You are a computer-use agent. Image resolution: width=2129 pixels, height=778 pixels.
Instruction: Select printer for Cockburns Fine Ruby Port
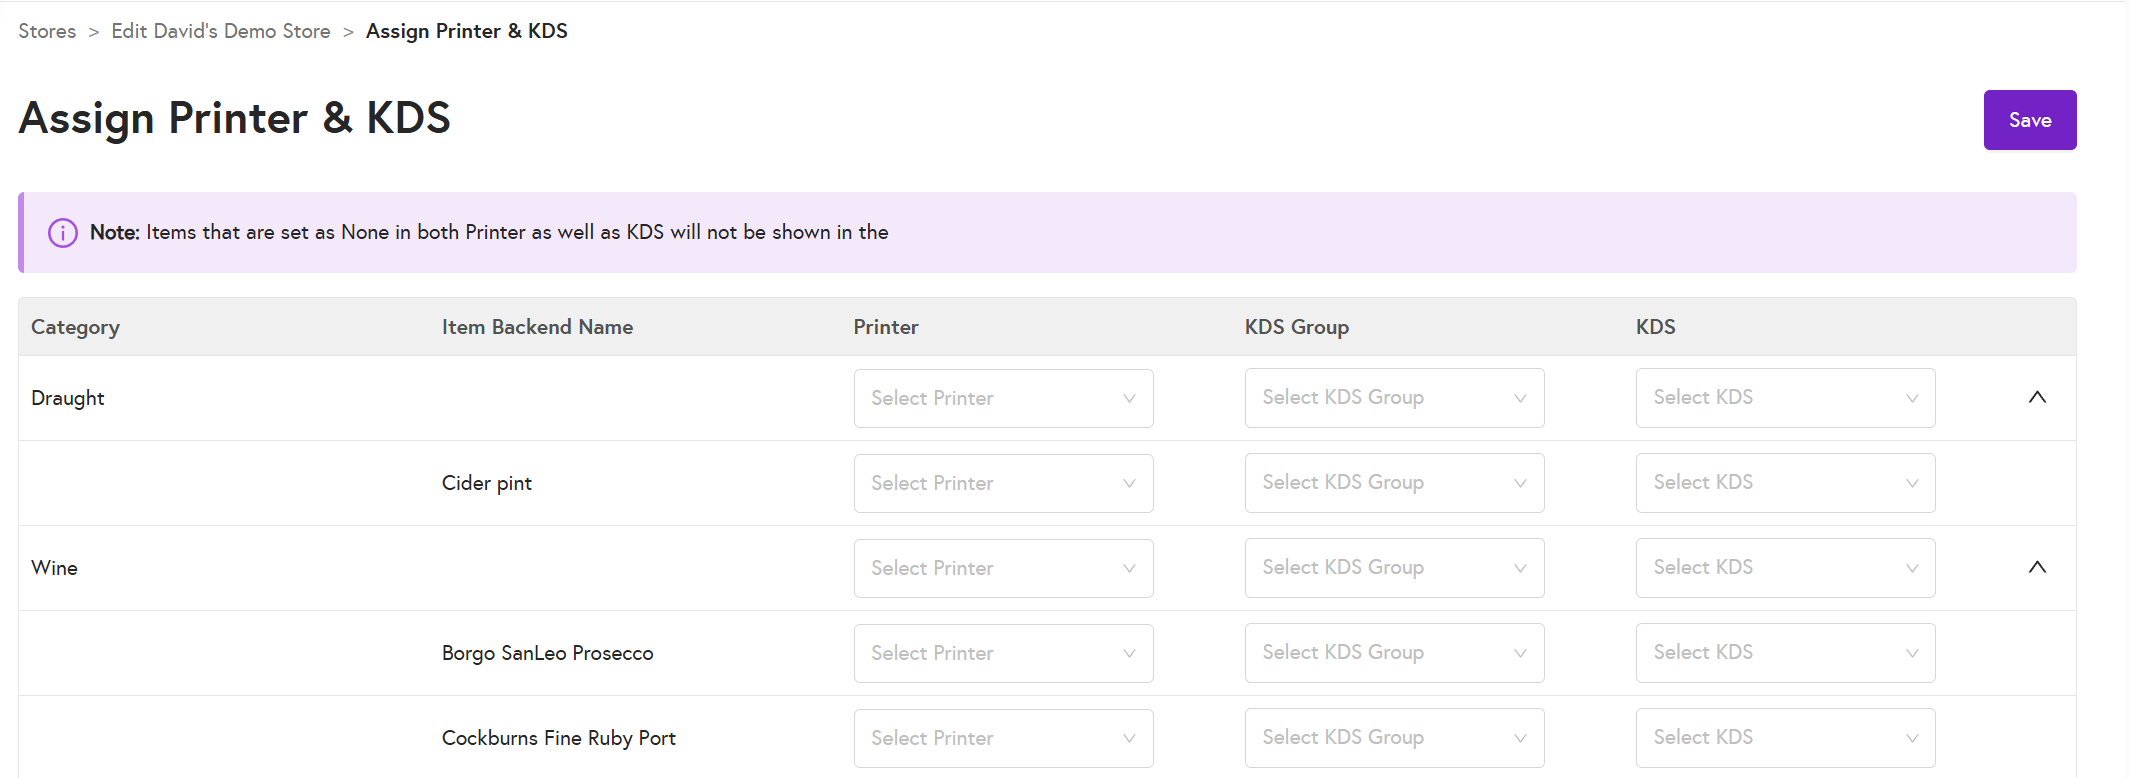[1003, 738]
